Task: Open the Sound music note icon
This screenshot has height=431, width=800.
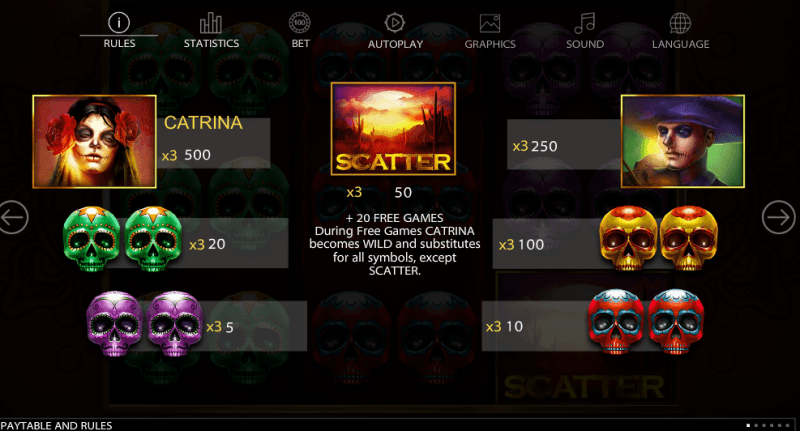Action: 585,23
